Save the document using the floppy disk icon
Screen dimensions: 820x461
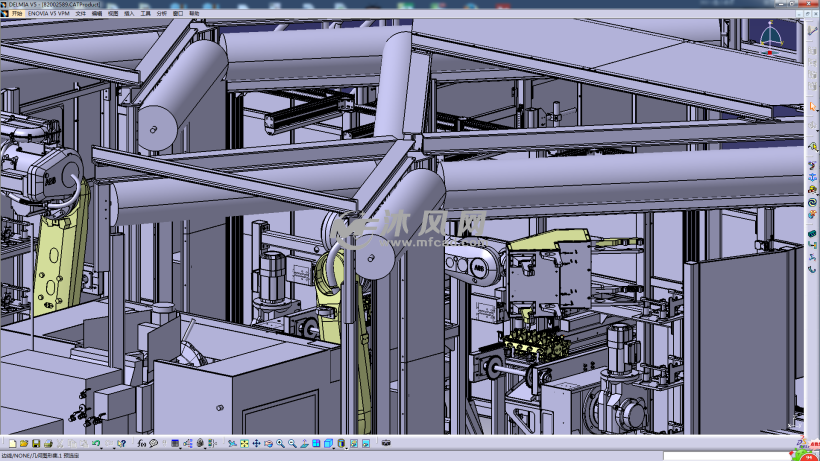point(36,443)
